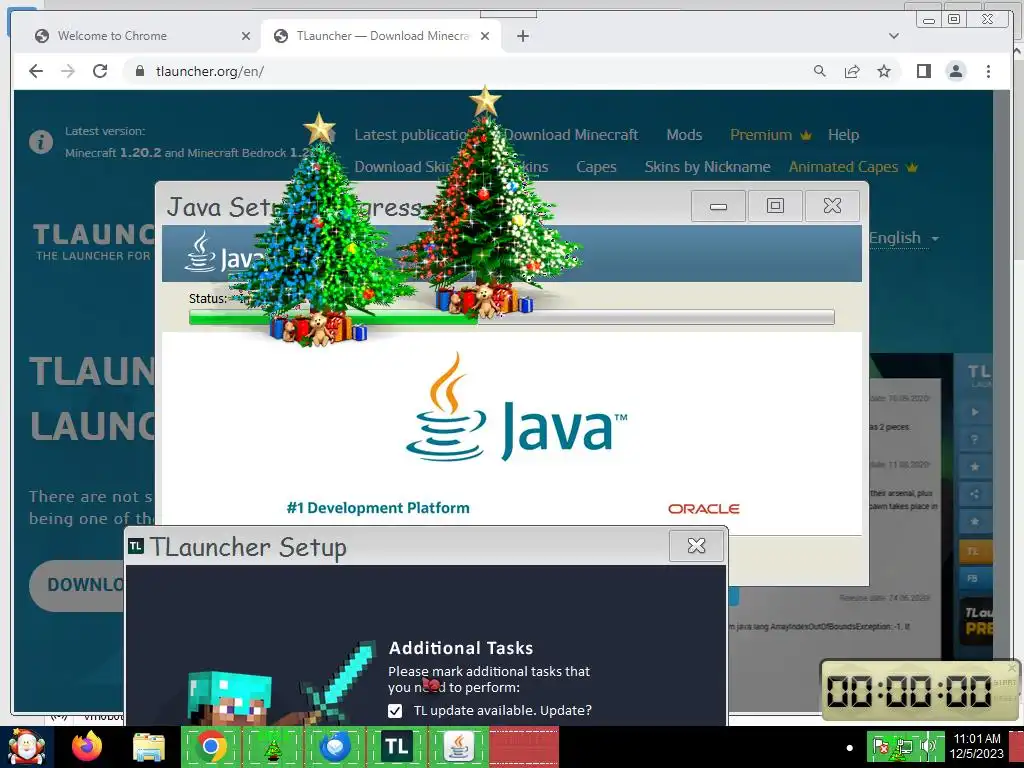This screenshot has width=1024, height=768.
Task: Open the Premium menu item
Action: click(771, 135)
